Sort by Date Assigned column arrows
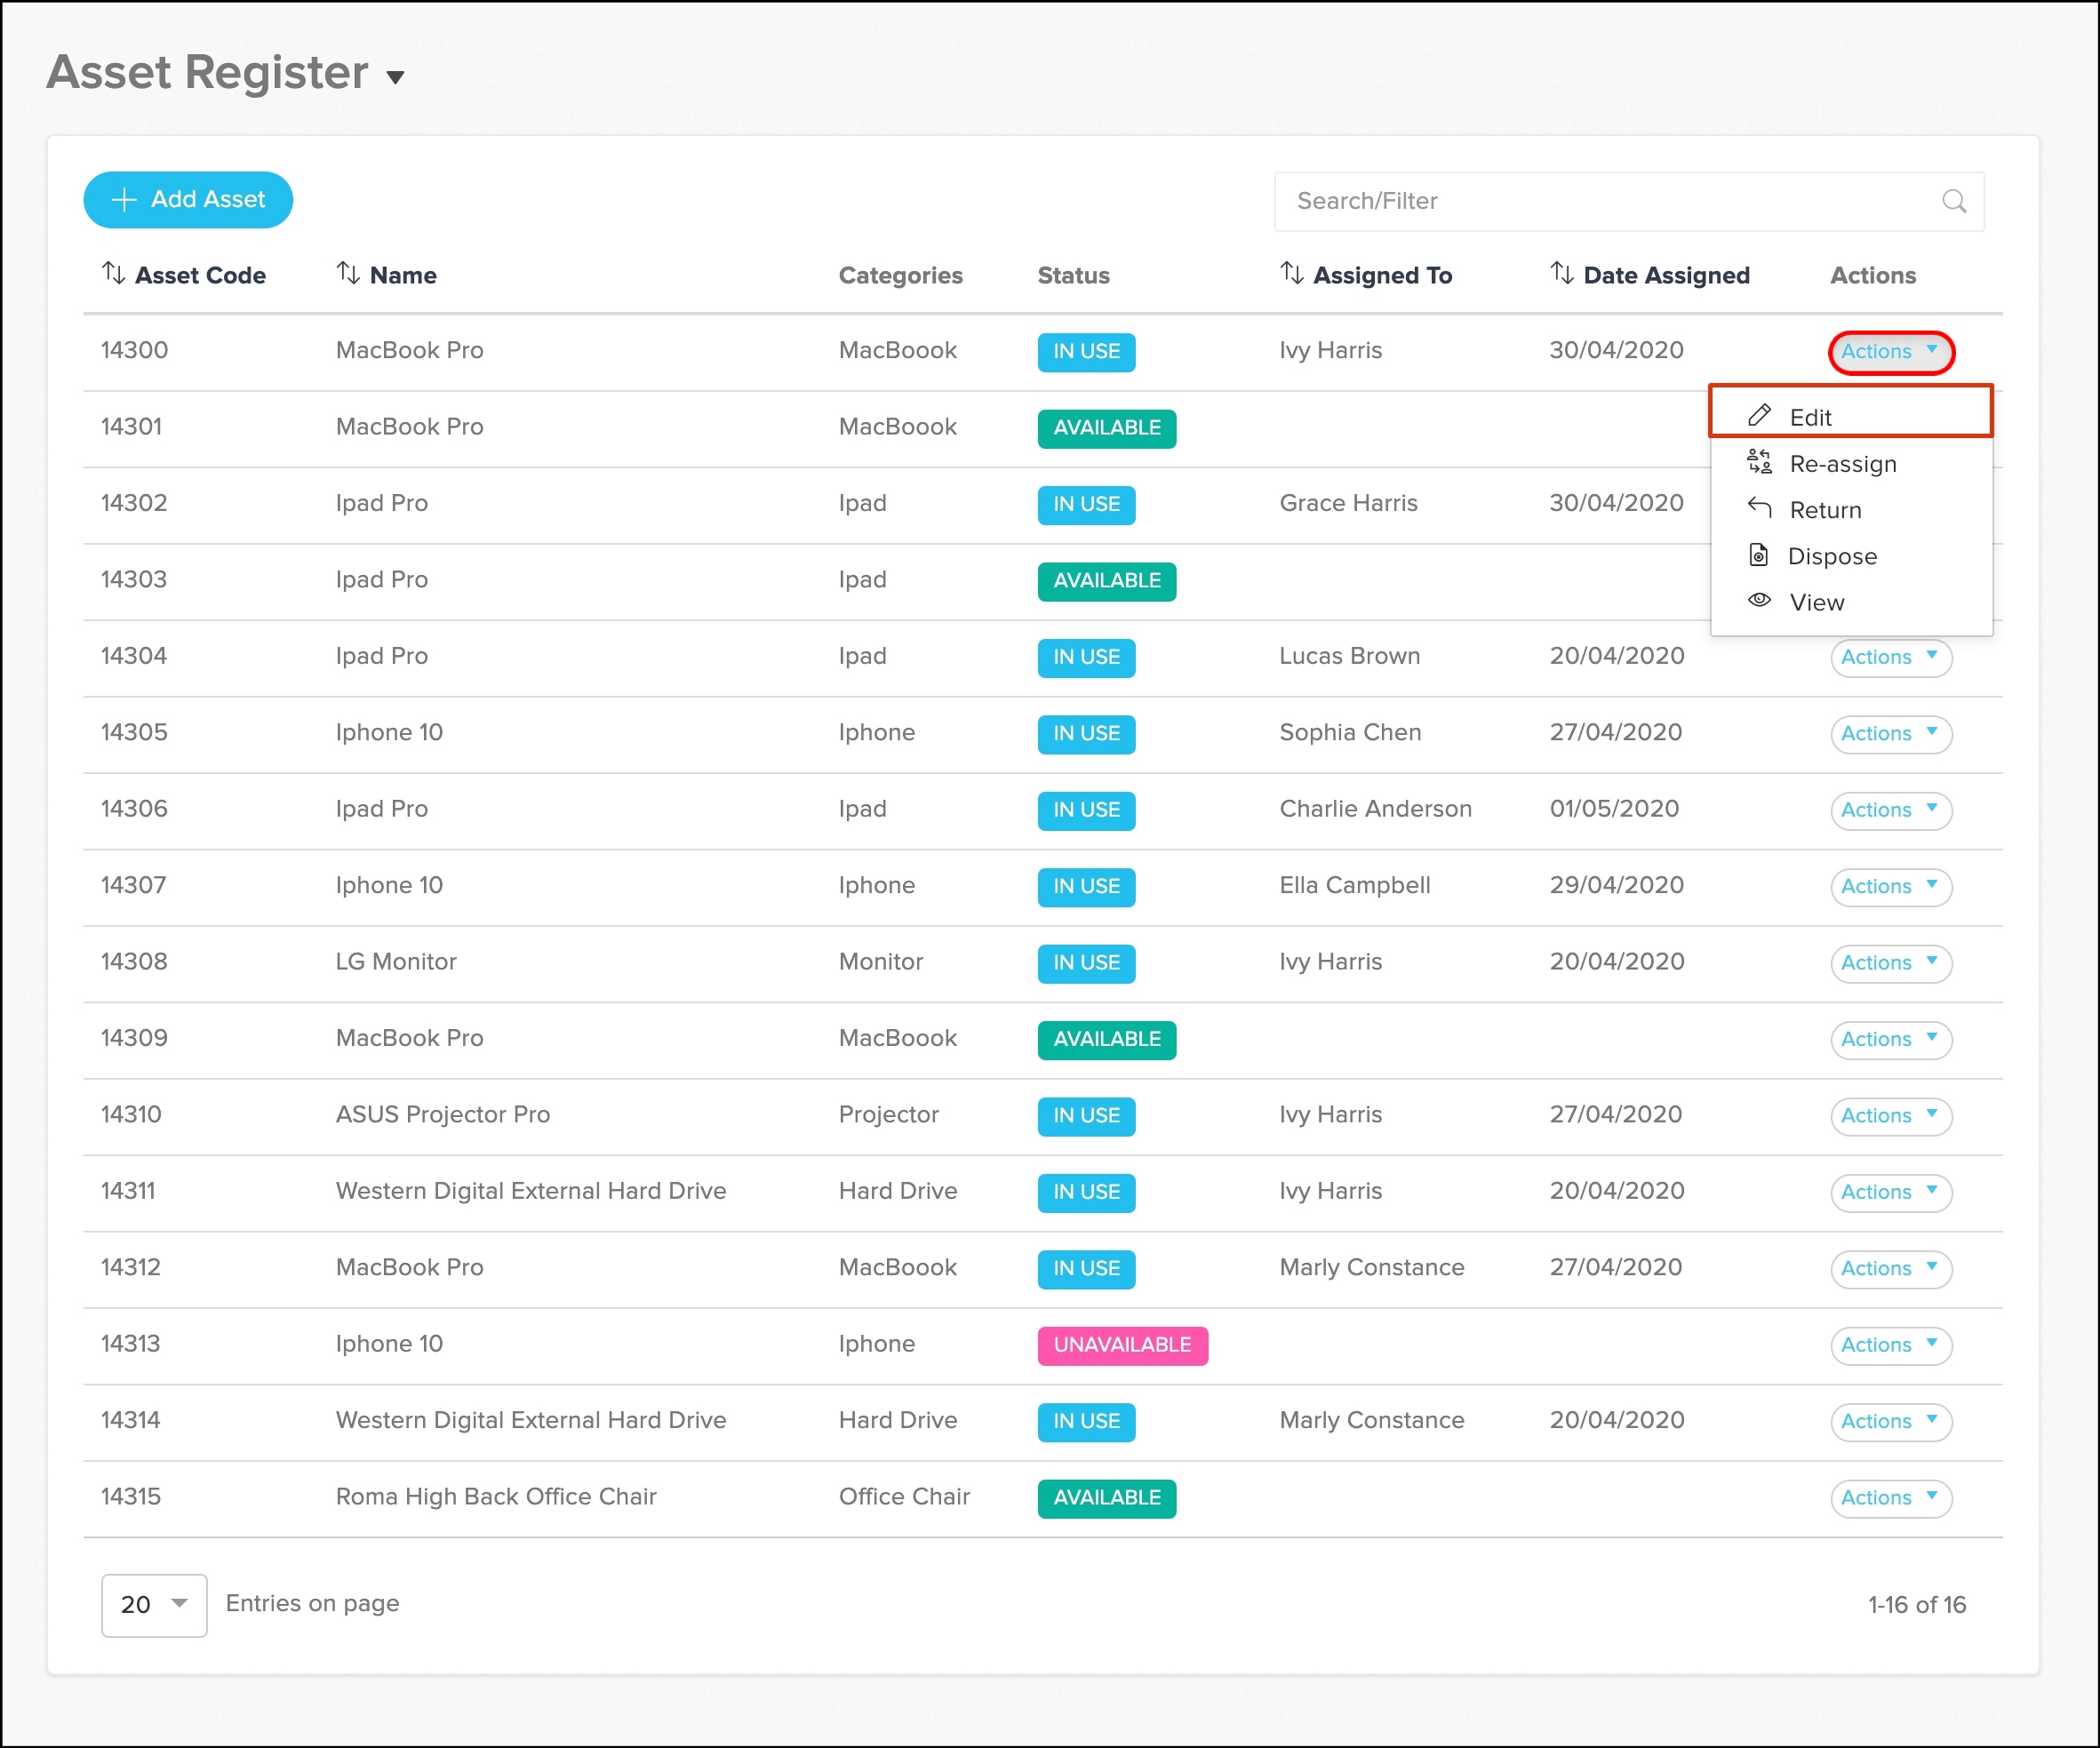Viewport: 2100px width, 1748px height. click(1561, 273)
